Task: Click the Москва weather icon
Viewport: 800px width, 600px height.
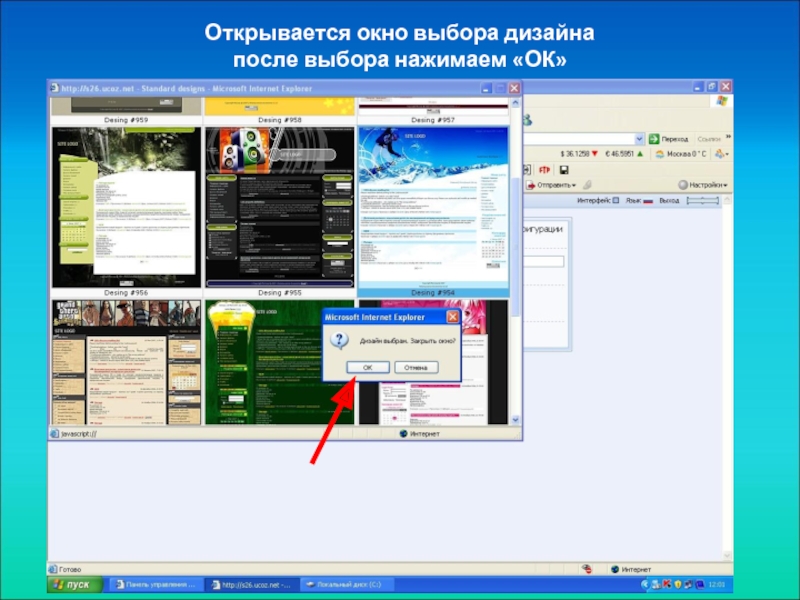Action: 660,154
